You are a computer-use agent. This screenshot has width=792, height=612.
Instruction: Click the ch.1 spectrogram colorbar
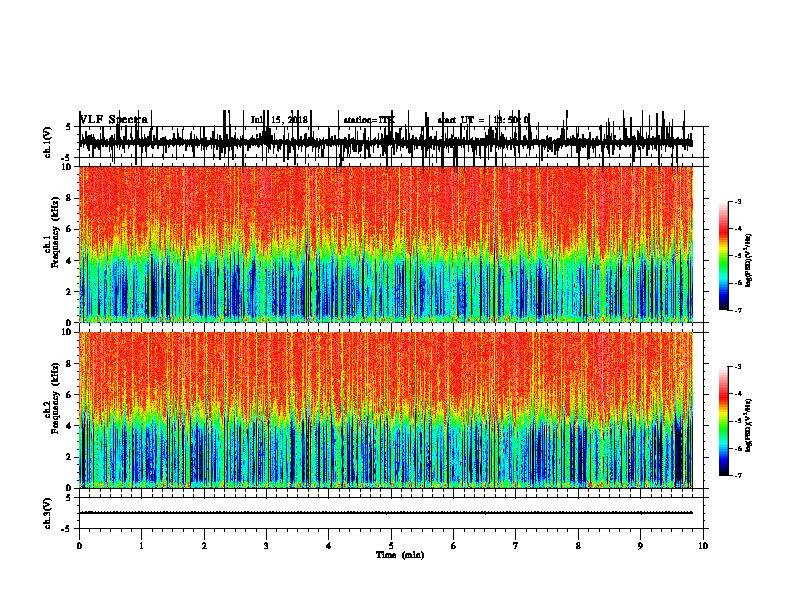click(x=724, y=256)
